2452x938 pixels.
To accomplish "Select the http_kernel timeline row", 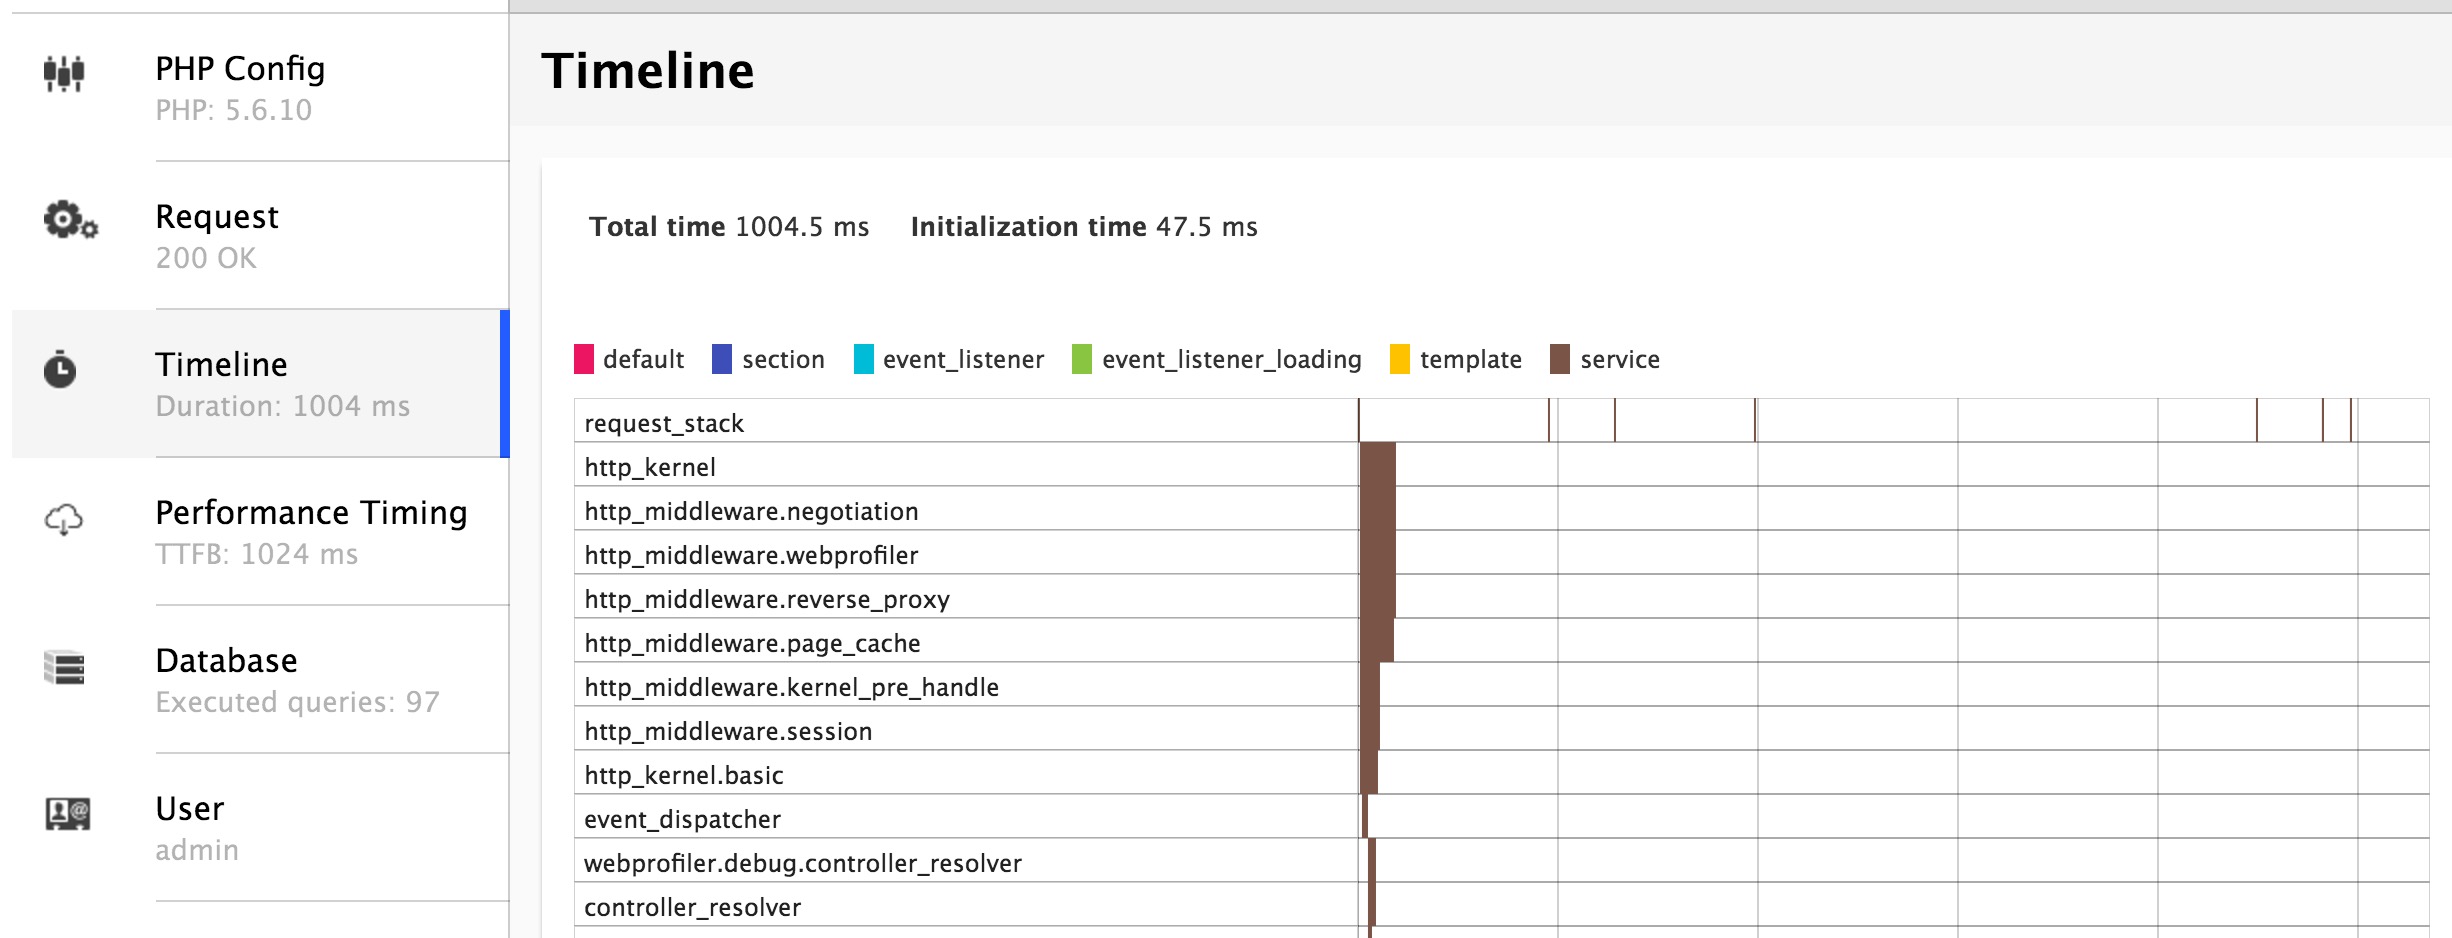I will pos(651,466).
